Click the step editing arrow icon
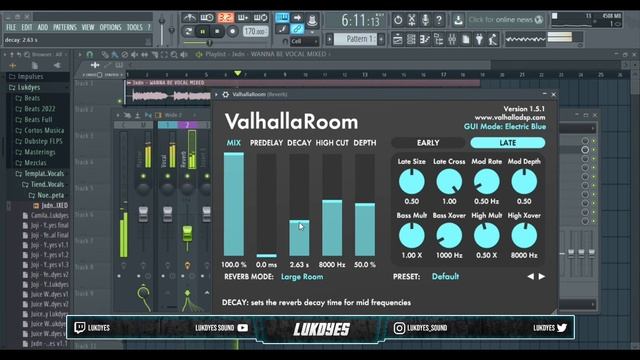 297,18
